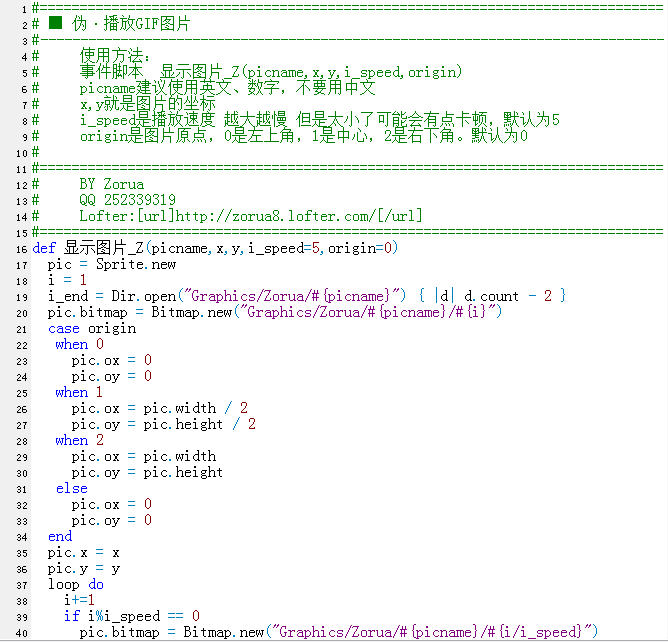The height and width of the screenshot is (642, 668).
Task: Click 'pic.y = y' on line 36
Action: coord(84,569)
